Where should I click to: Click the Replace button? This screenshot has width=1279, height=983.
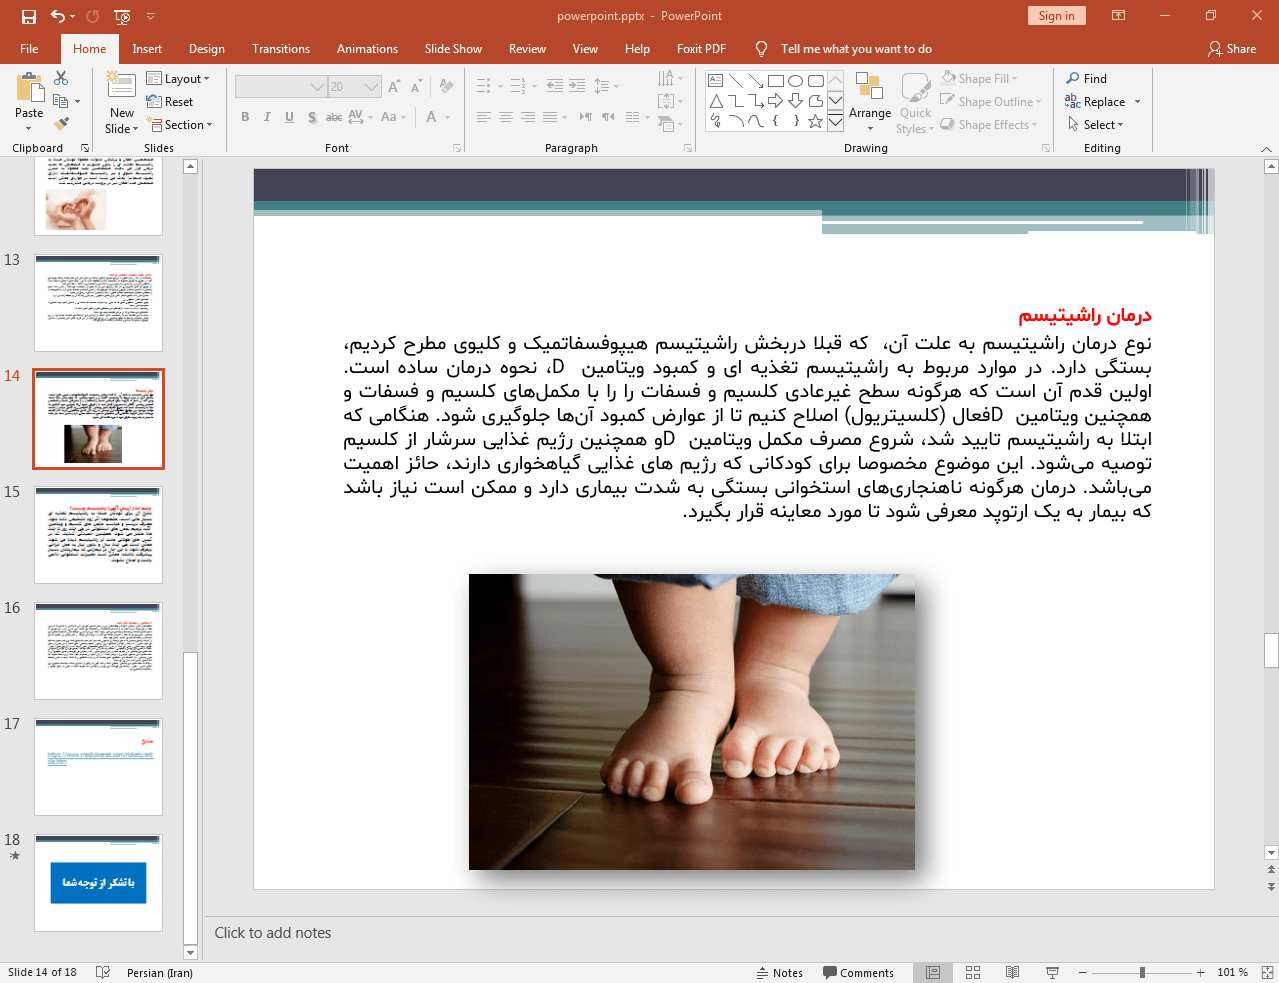(x=1102, y=102)
